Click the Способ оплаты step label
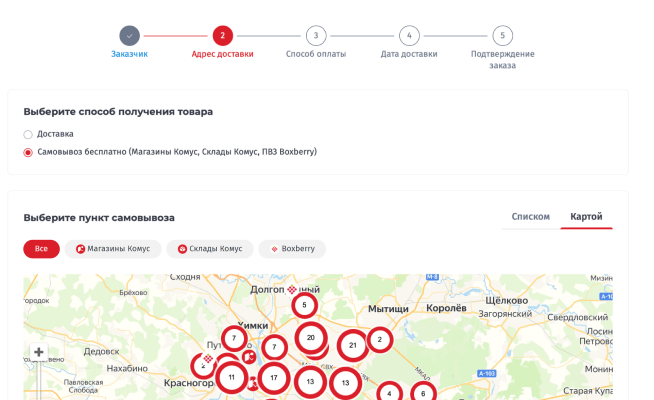 pos(316,54)
